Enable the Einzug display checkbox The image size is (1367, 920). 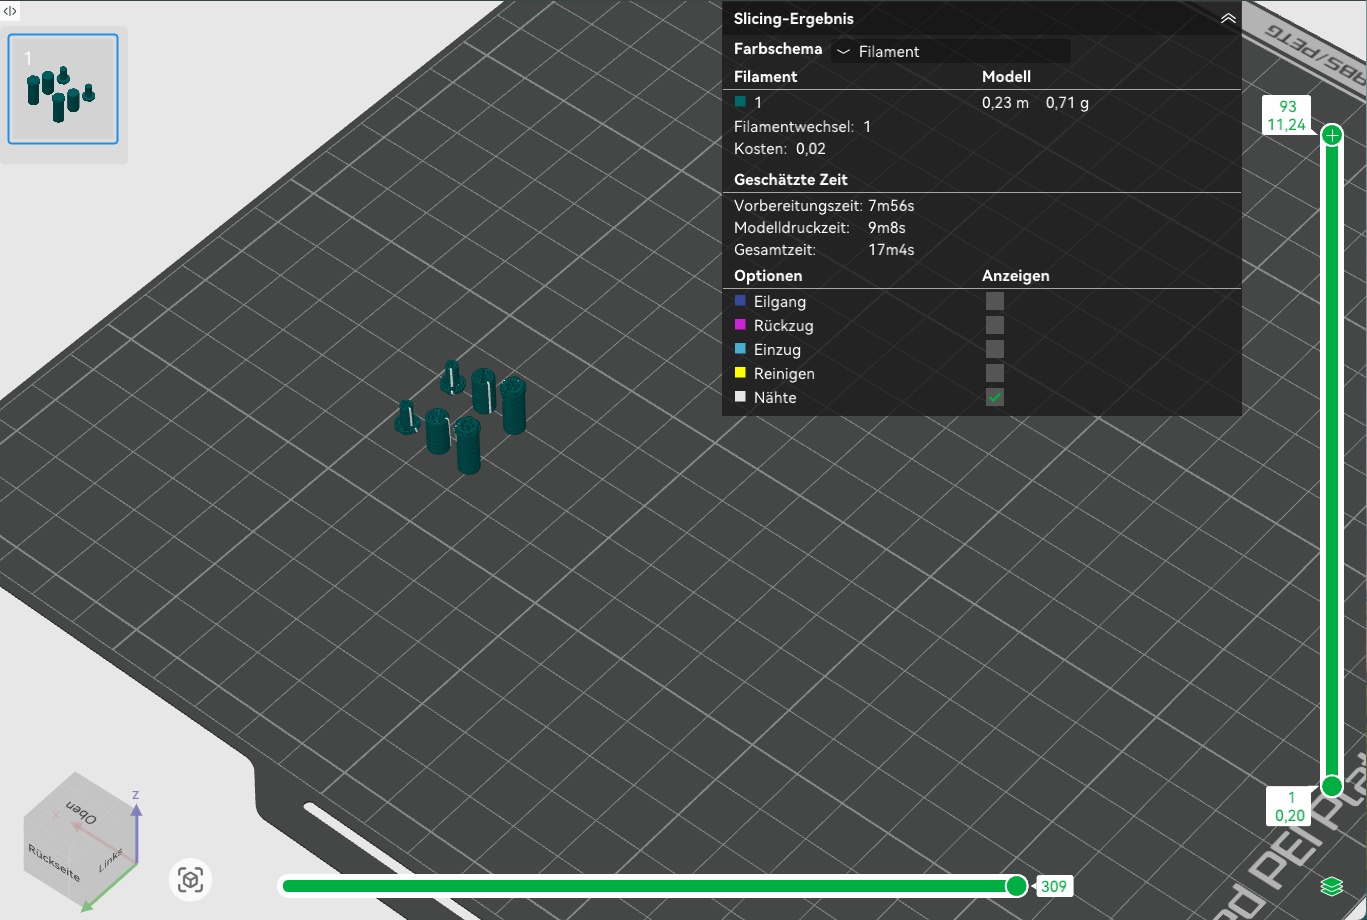[995, 349]
